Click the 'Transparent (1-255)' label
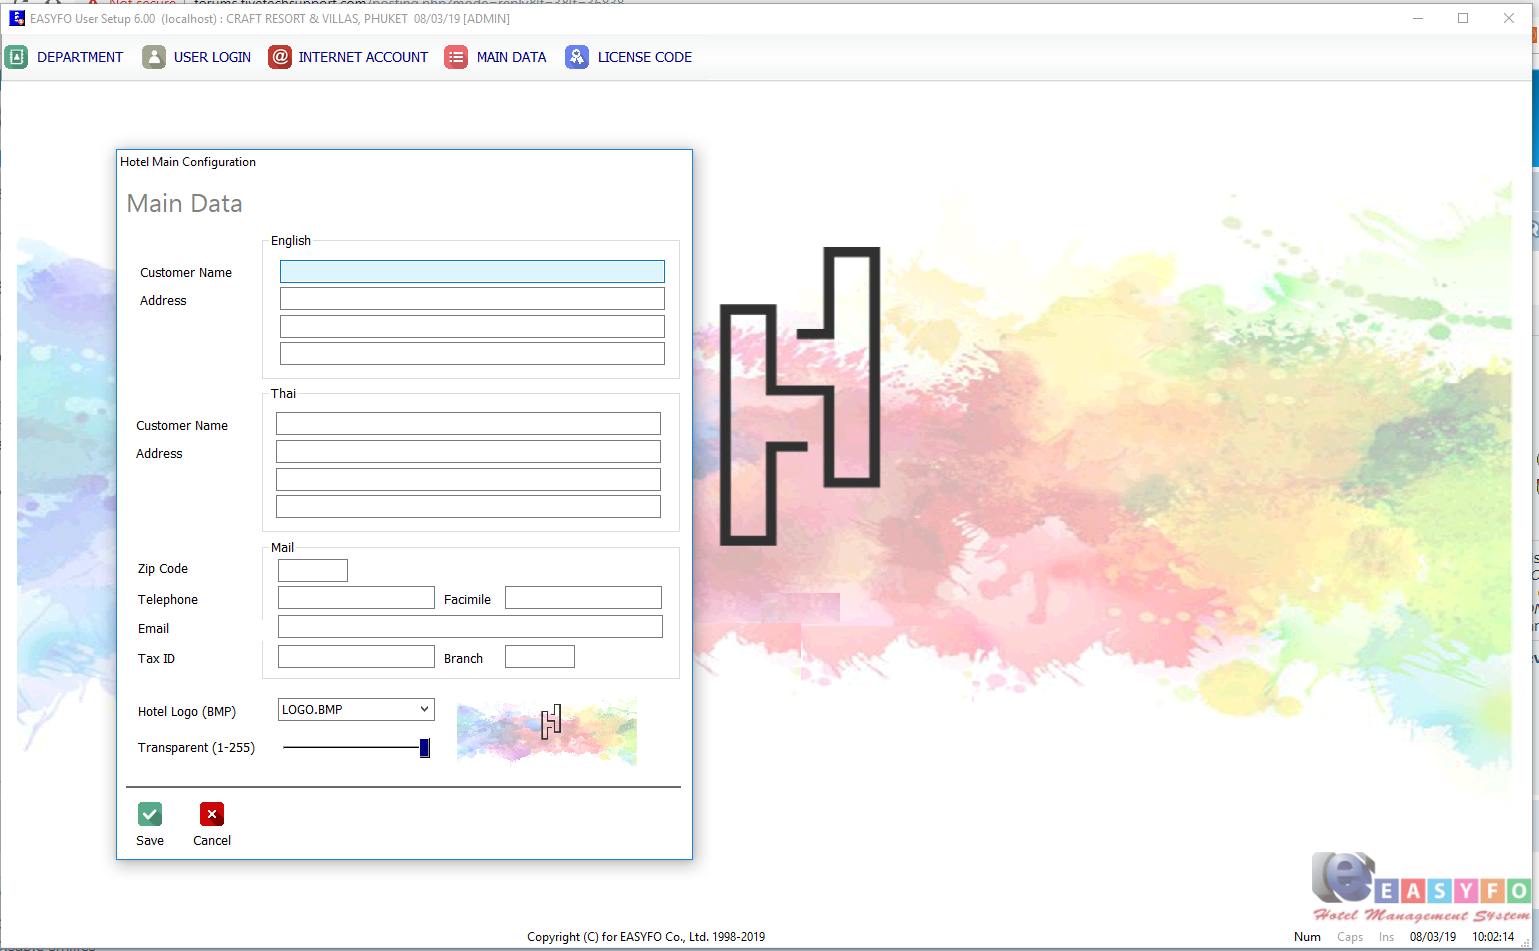 tap(196, 747)
